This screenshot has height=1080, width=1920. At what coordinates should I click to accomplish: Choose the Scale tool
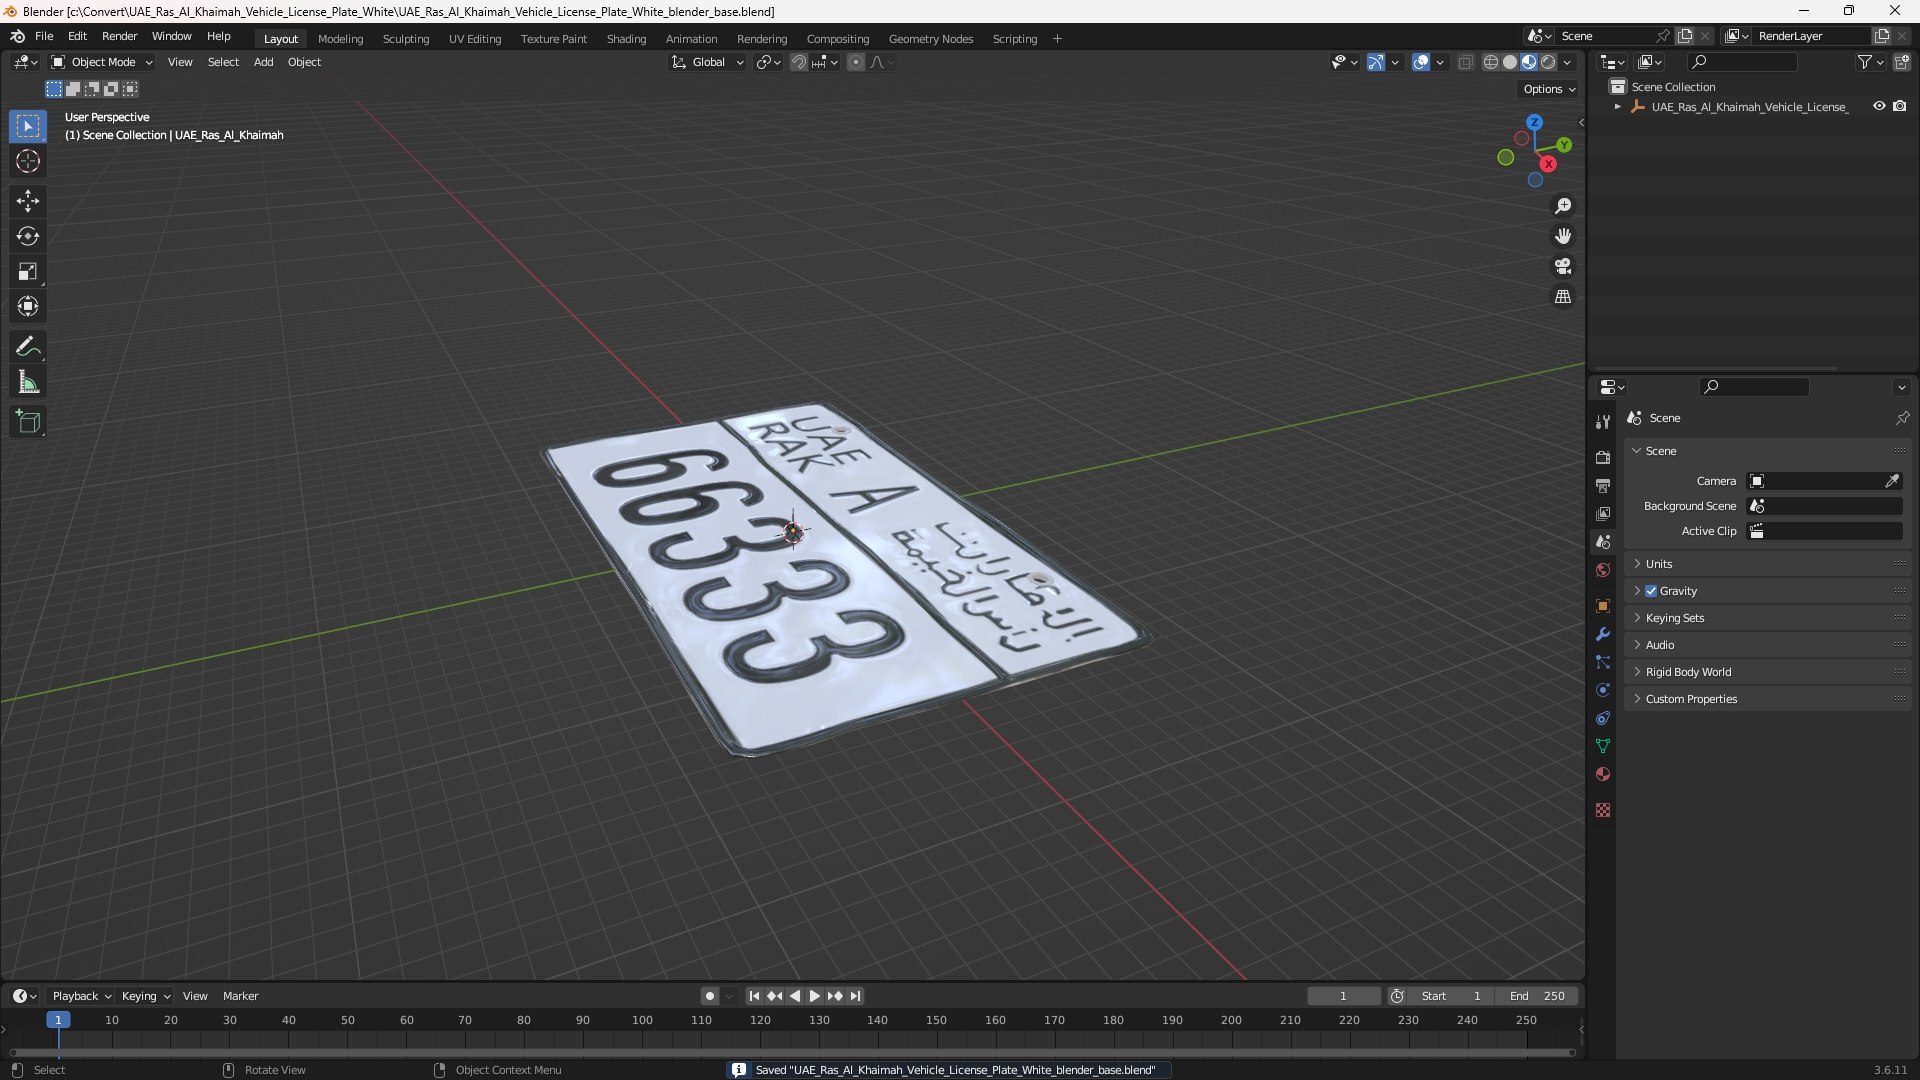click(x=28, y=271)
